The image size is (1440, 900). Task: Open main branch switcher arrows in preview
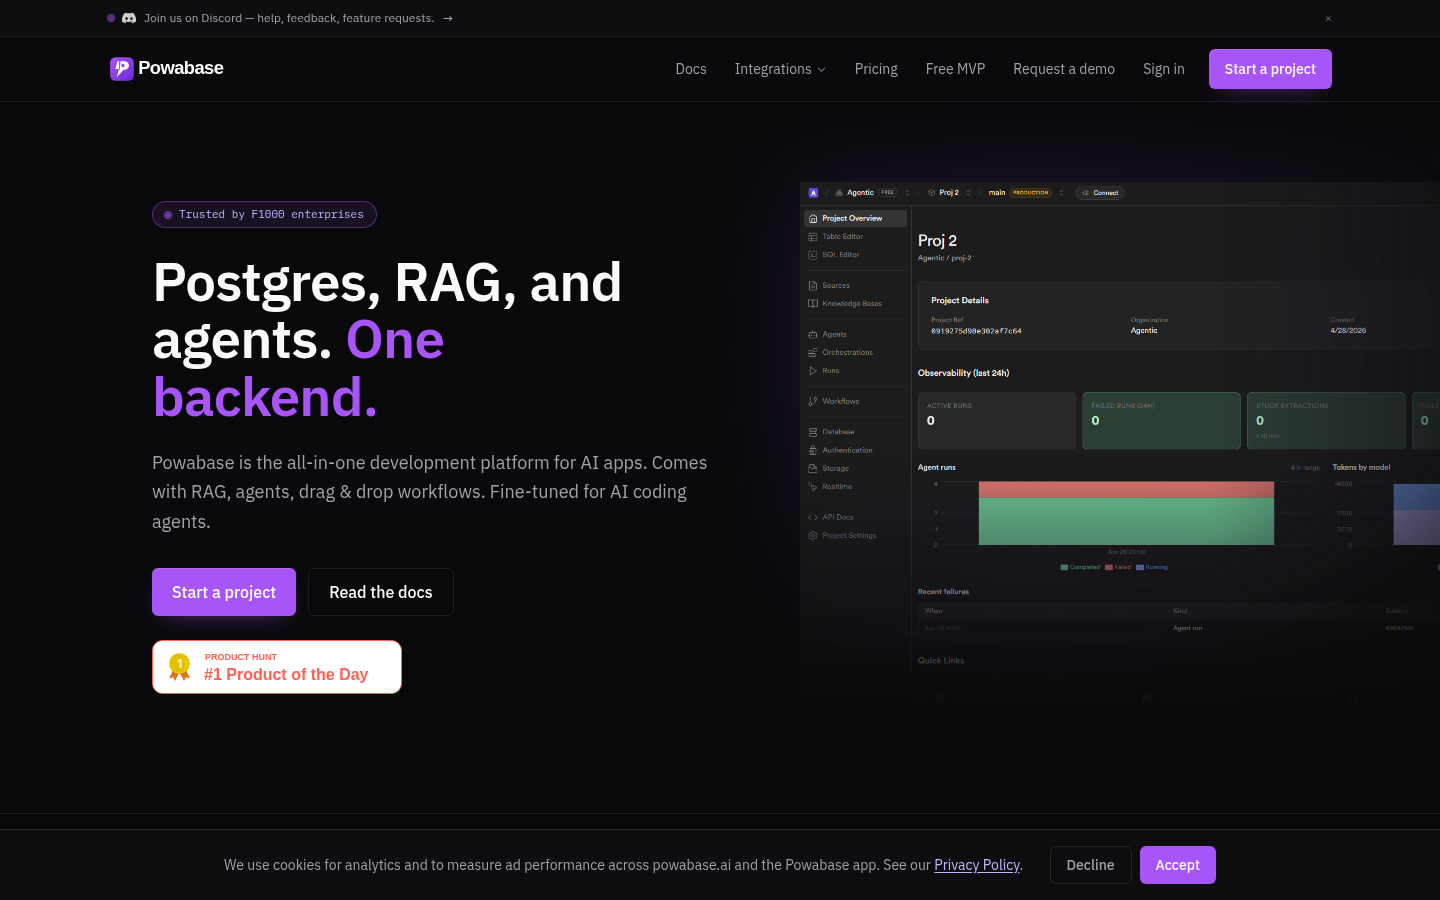1061,193
